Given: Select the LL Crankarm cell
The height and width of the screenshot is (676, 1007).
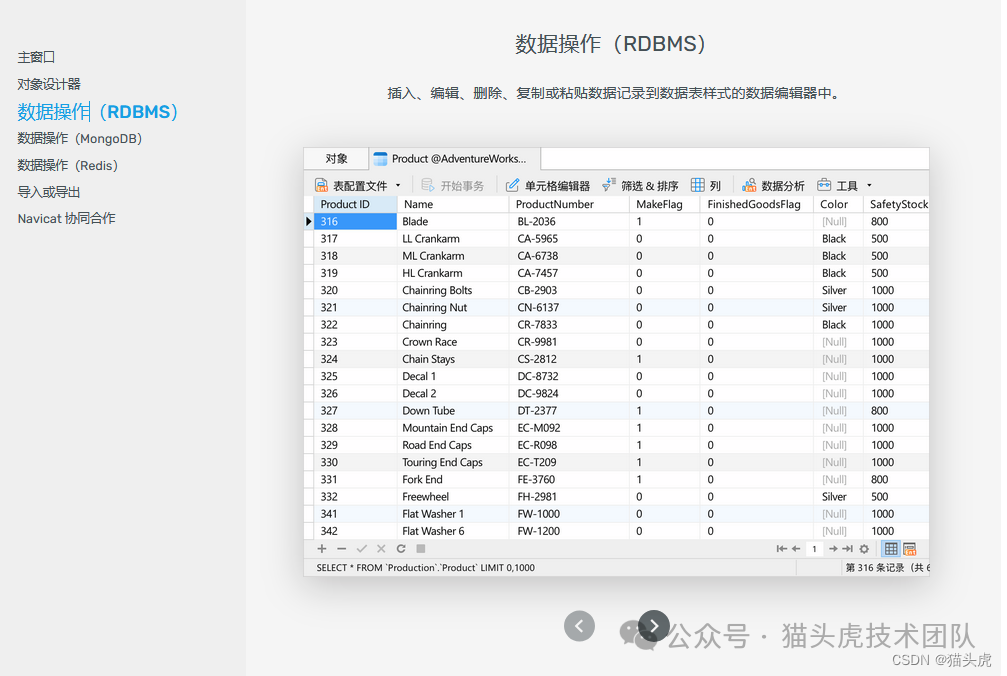Looking at the screenshot, I should (x=453, y=239).
